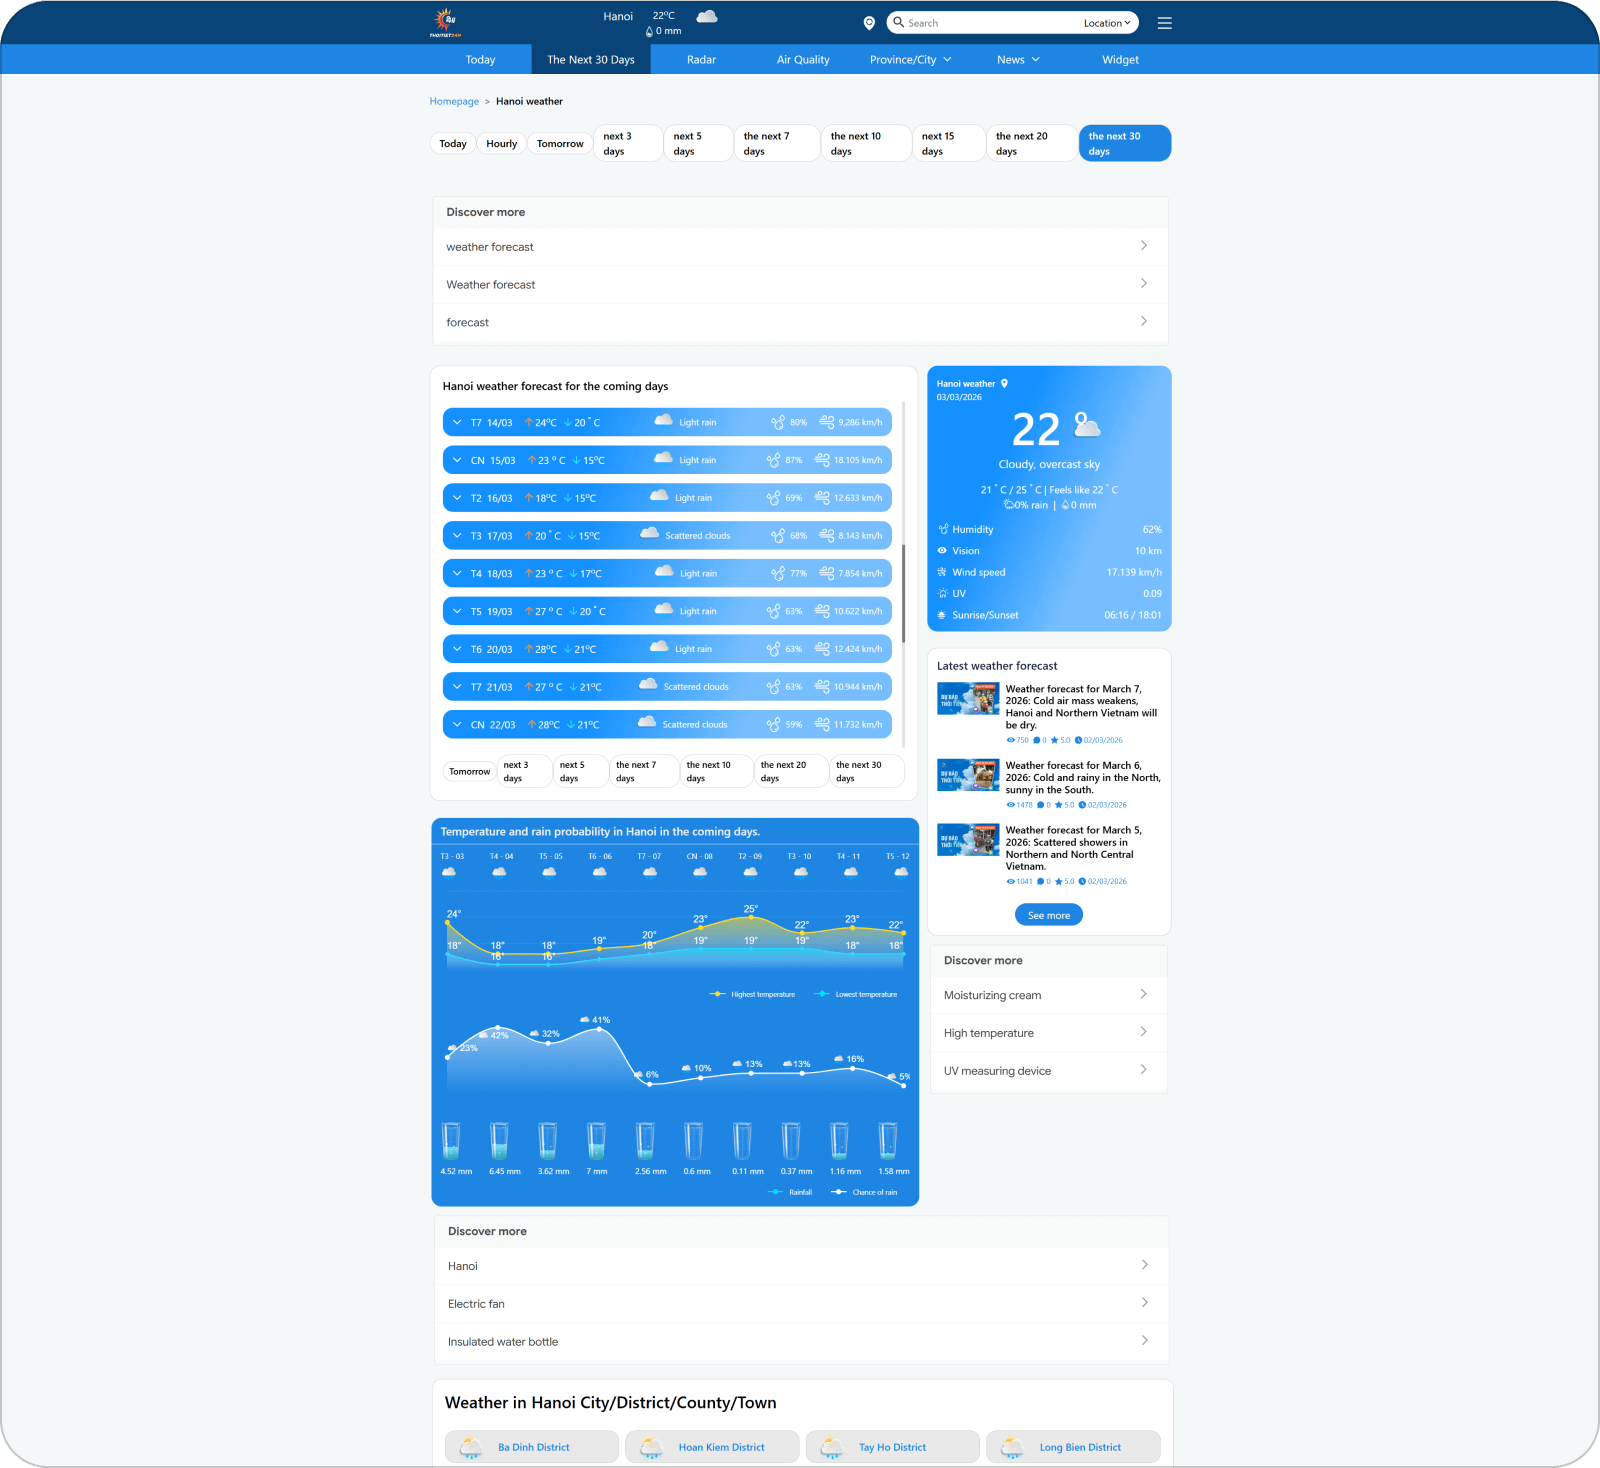Open the Location dropdown inside the search bar

(1105, 22)
